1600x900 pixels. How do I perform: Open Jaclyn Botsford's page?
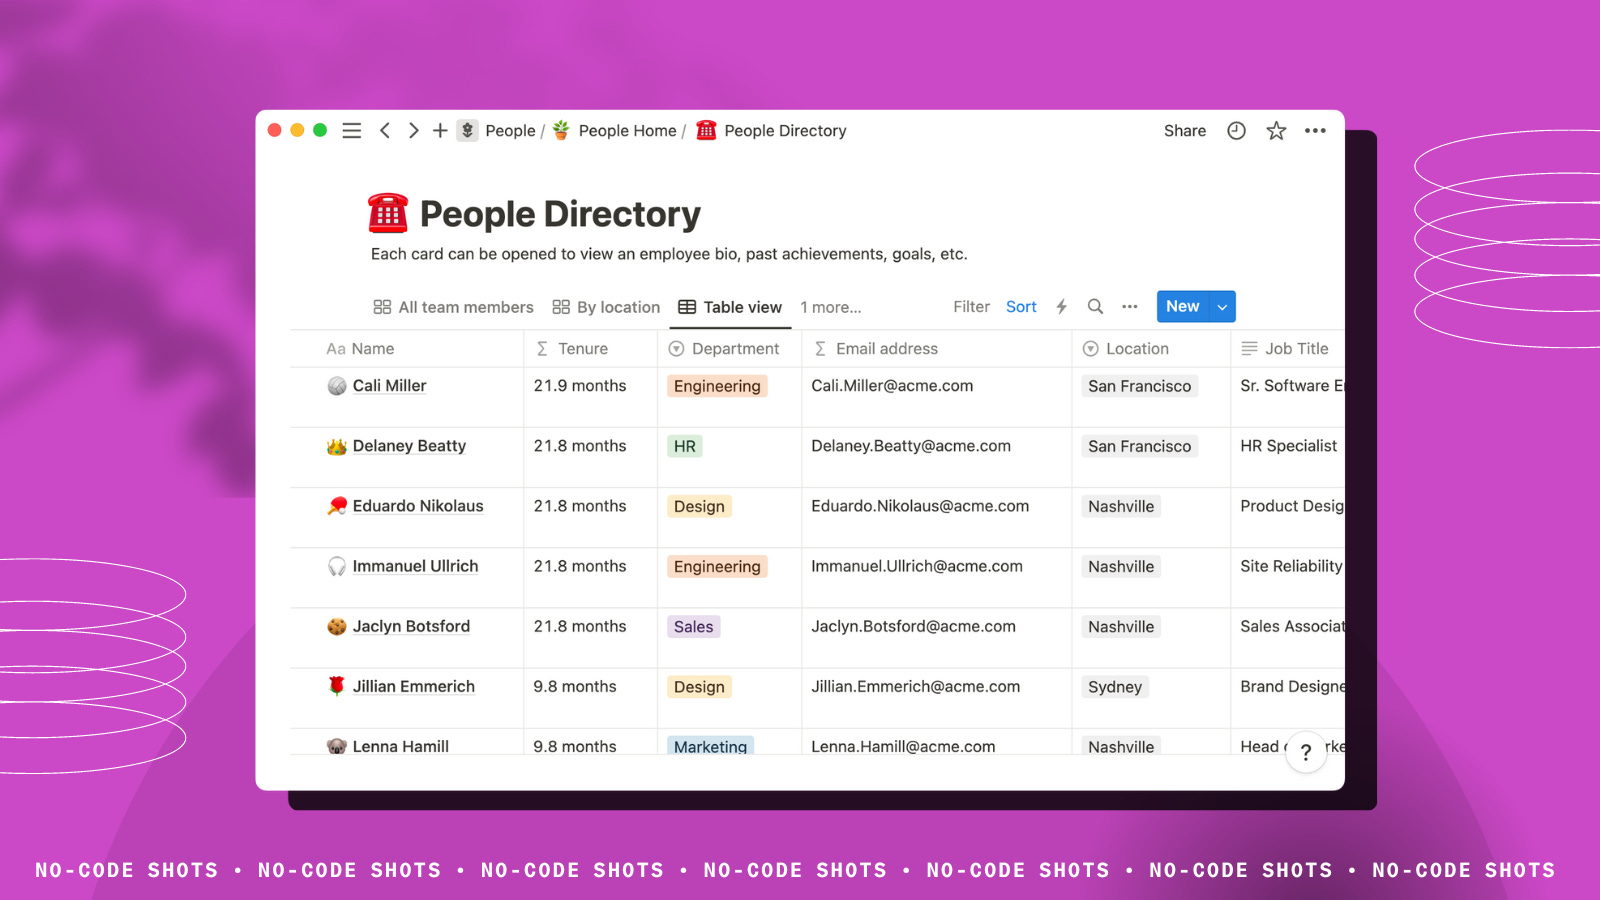pyautogui.click(x=411, y=626)
